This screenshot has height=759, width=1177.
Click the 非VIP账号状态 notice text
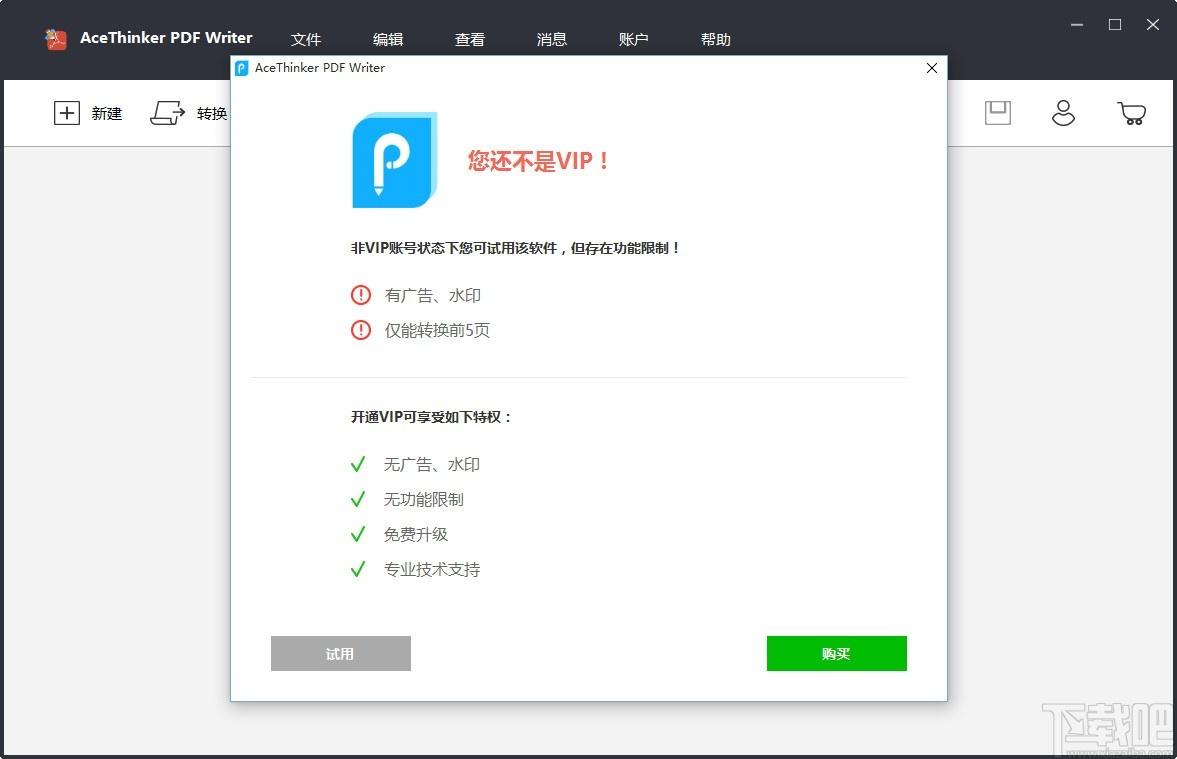click(515, 248)
